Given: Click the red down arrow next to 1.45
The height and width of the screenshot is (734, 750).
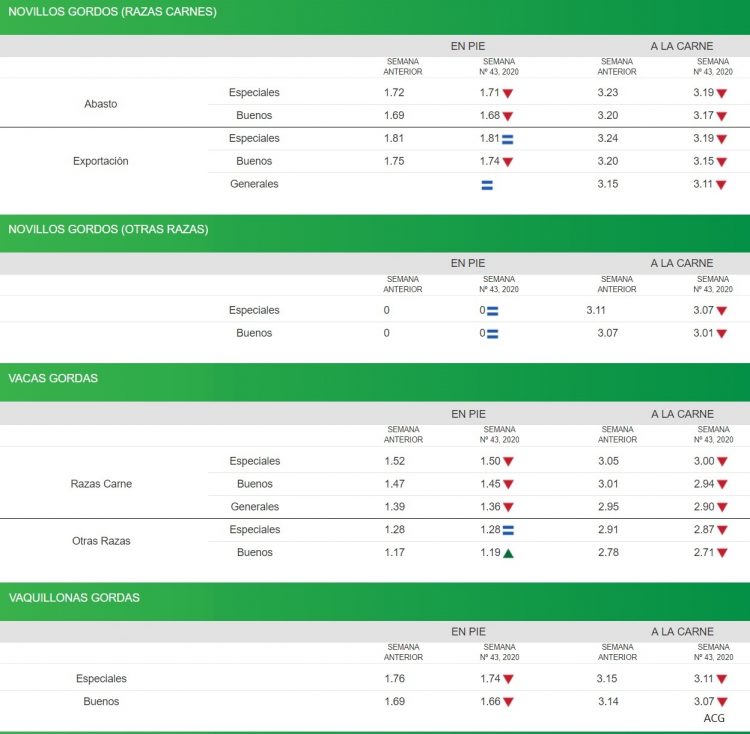Looking at the screenshot, I should [508, 485].
